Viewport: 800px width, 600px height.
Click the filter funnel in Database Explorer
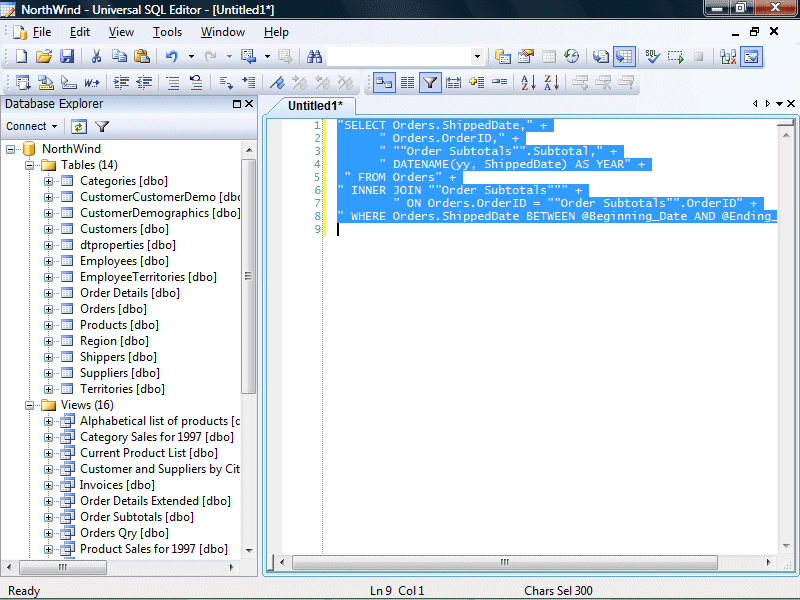(x=102, y=127)
